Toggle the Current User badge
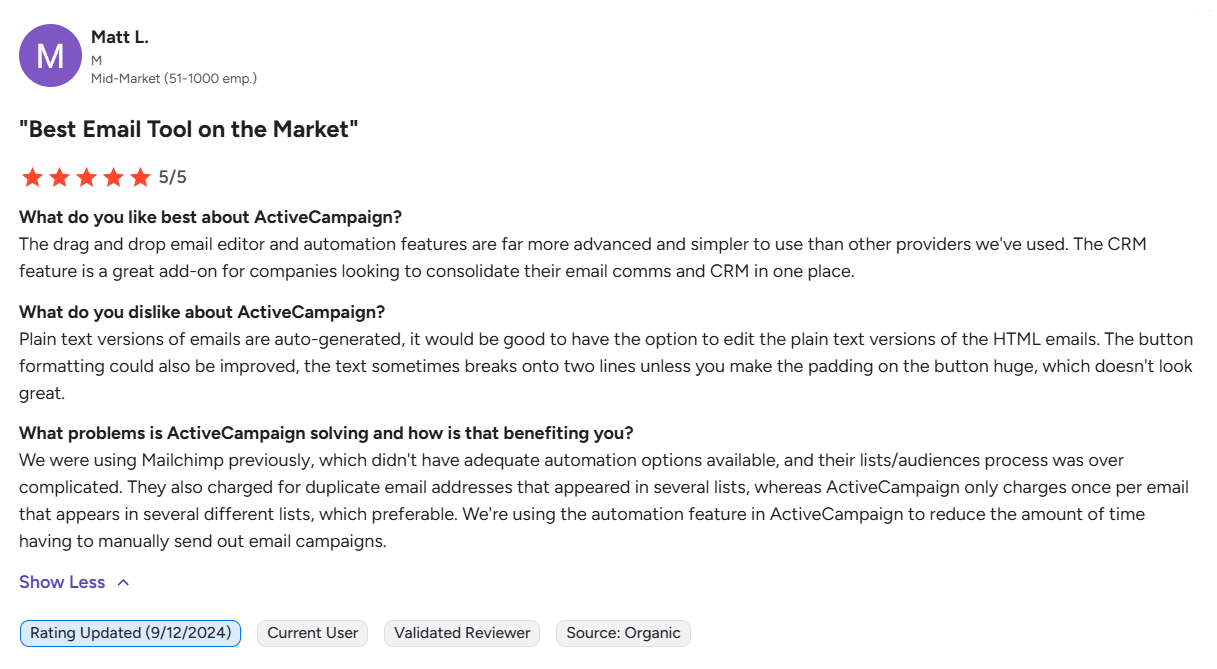The height and width of the screenshot is (669, 1217). (312, 633)
